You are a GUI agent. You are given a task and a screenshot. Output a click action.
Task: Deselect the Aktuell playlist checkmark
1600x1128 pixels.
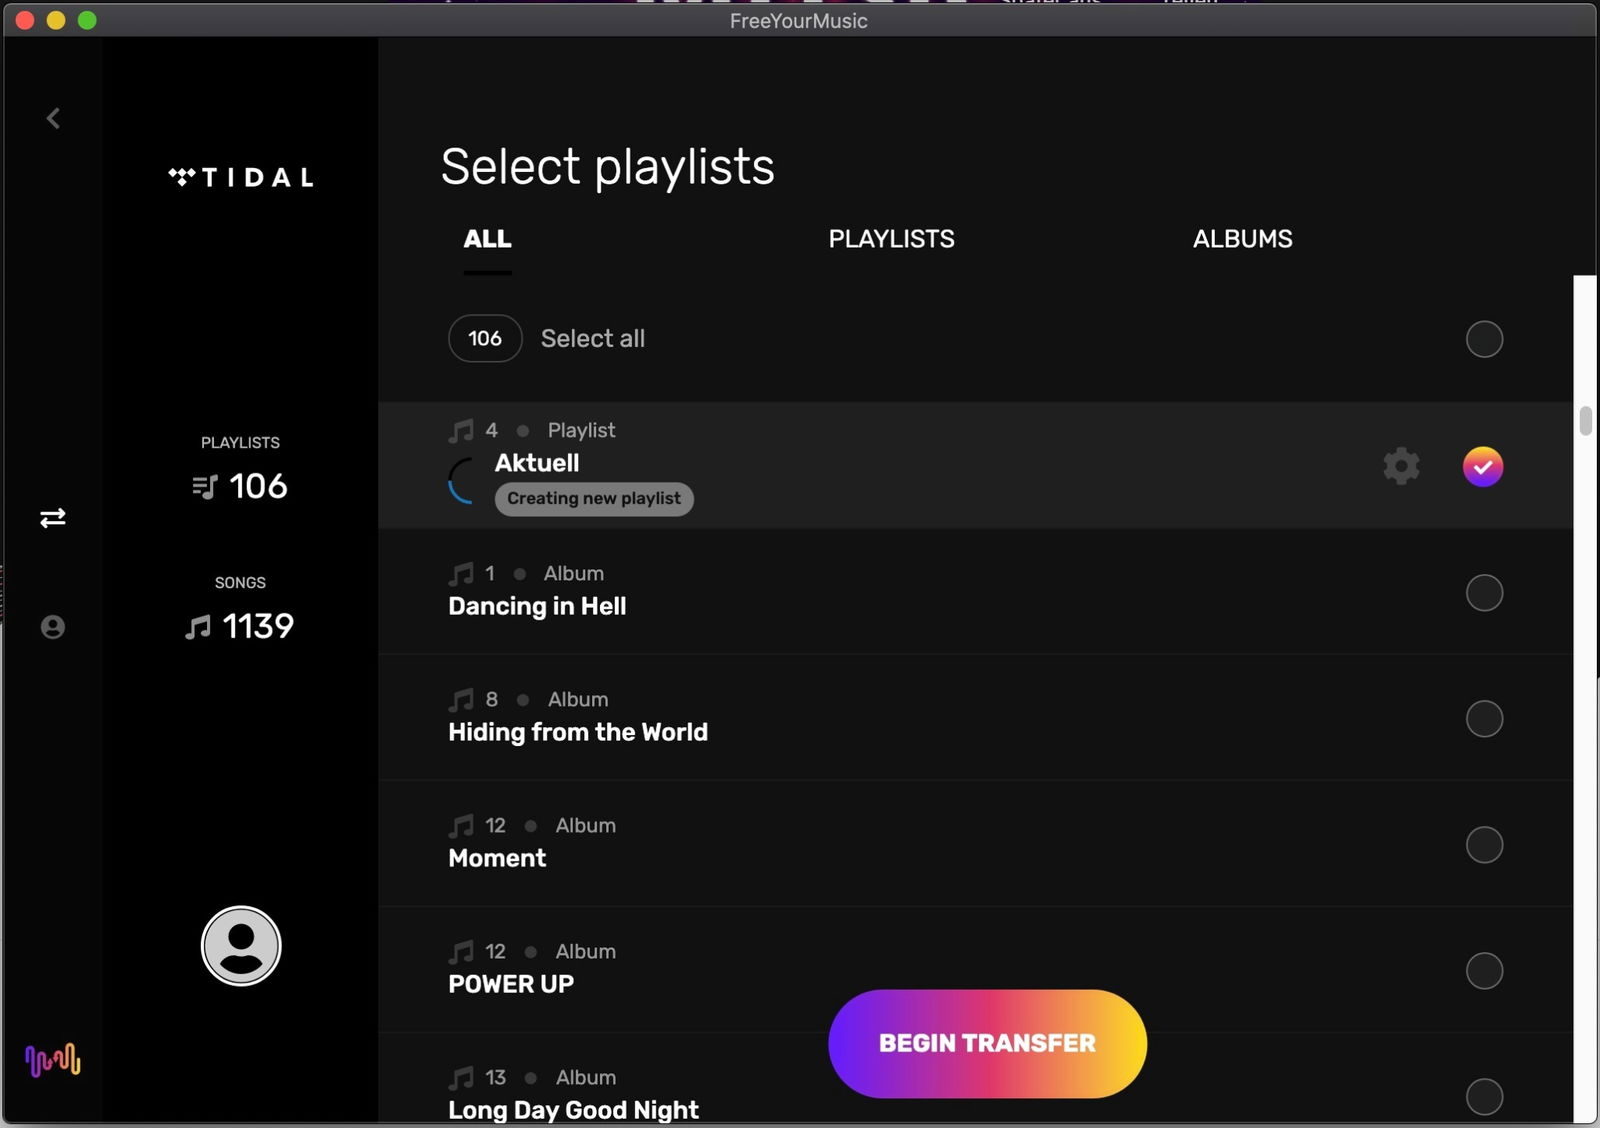(x=1482, y=467)
